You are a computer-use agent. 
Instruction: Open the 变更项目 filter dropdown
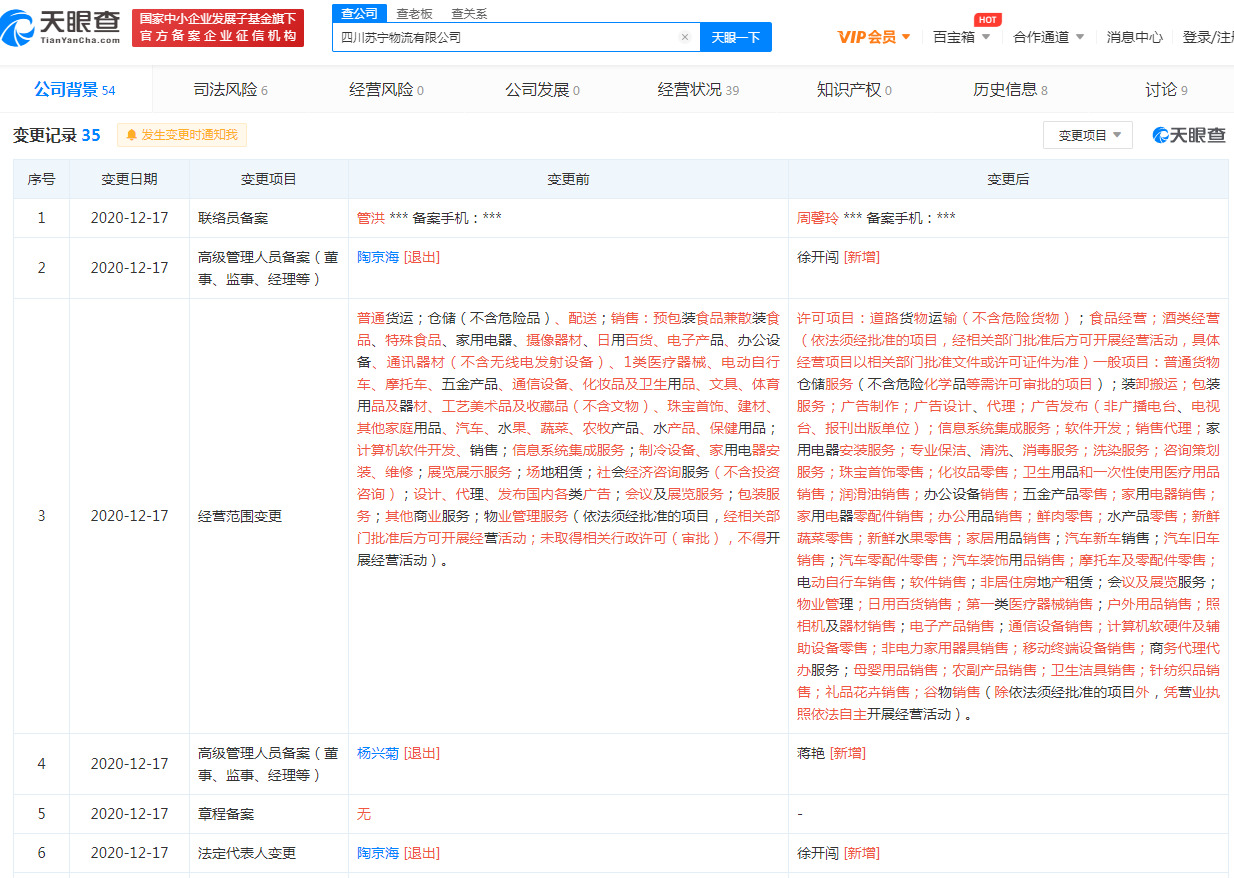point(1088,135)
